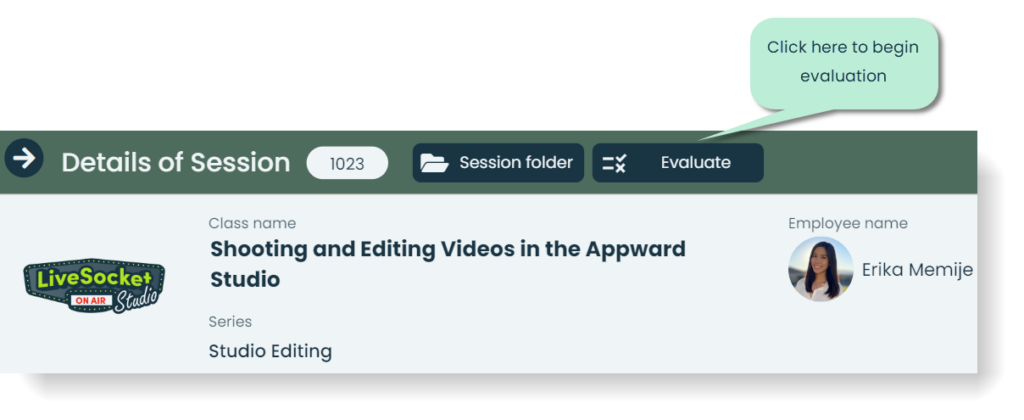Open the Session folder
This screenshot has width=1024, height=420.
(498, 163)
